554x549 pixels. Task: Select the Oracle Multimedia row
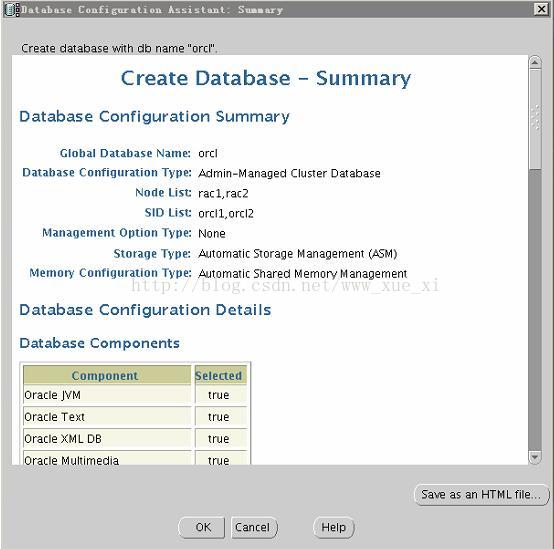tap(135, 459)
